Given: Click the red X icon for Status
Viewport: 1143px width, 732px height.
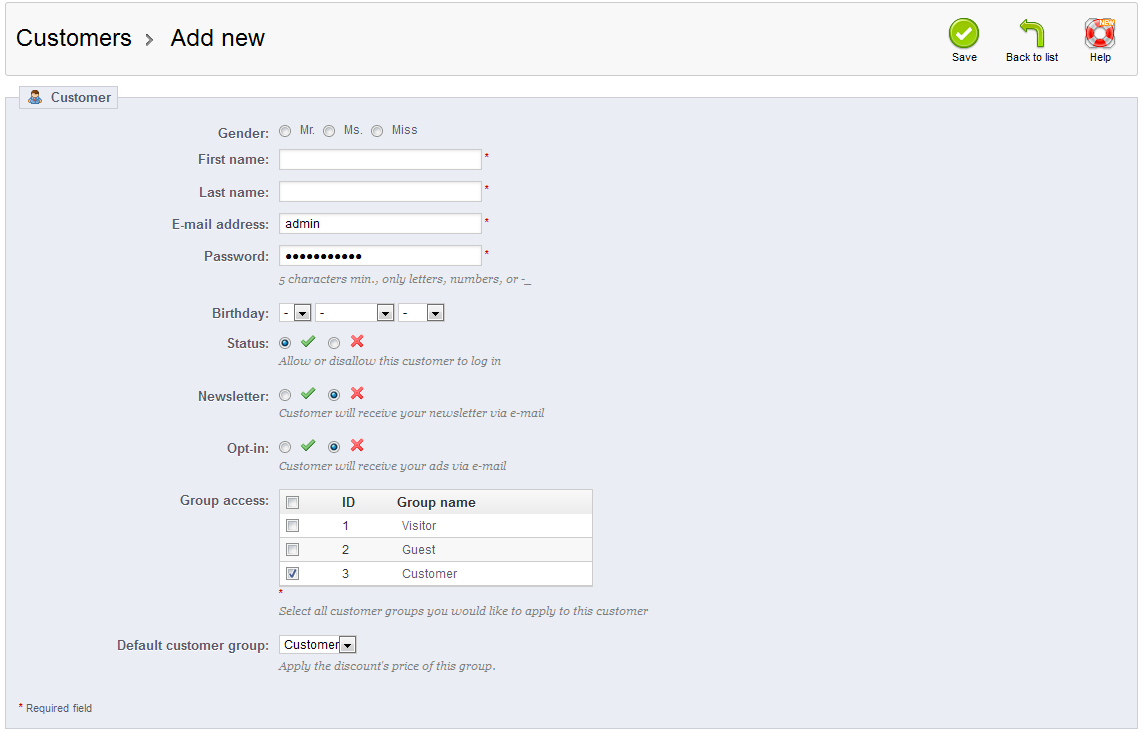Looking at the screenshot, I should (x=357, y=342).
